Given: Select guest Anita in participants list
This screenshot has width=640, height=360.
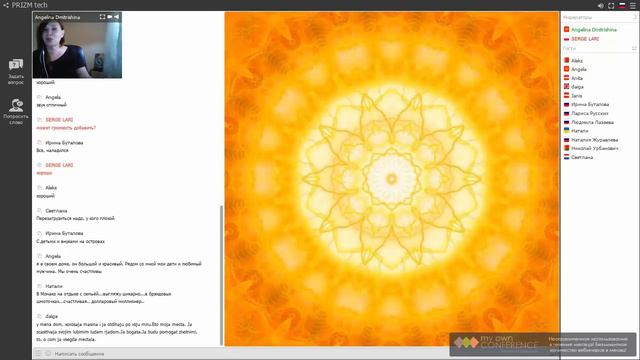Looking at the screenshot, I should click(577, 78).
